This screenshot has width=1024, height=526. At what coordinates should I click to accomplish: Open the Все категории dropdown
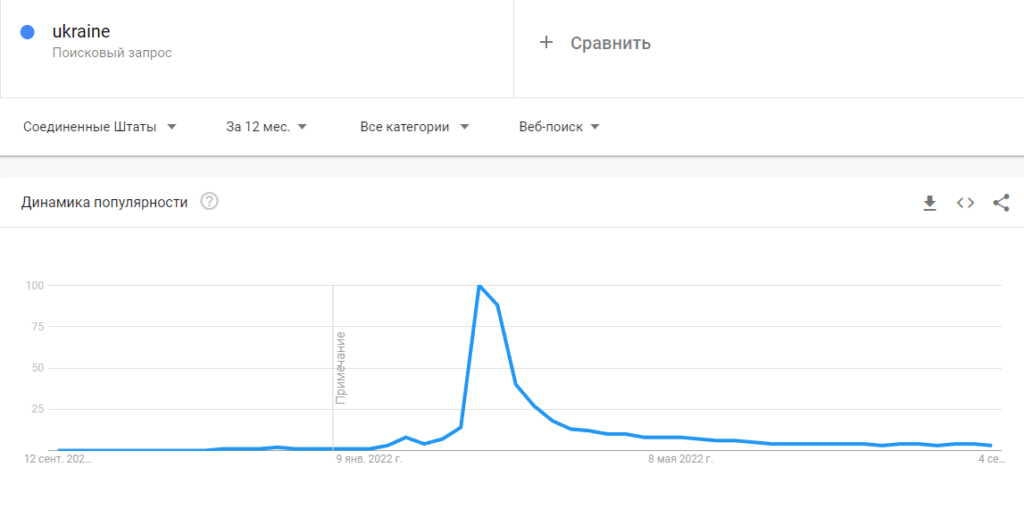pyautogui.click(x=415, y=127)
